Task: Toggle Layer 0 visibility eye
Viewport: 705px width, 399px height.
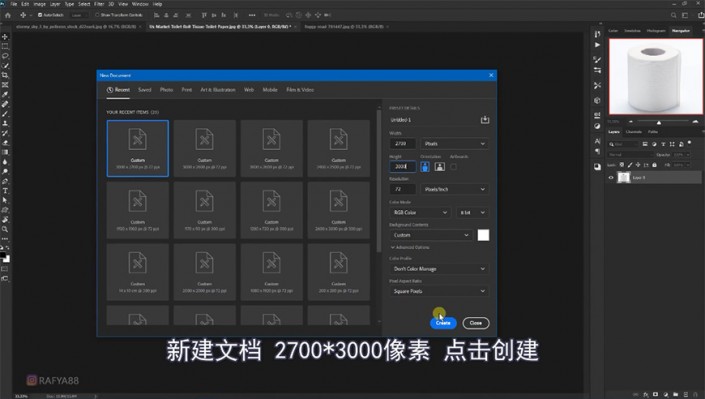Action: pos(611,178)
